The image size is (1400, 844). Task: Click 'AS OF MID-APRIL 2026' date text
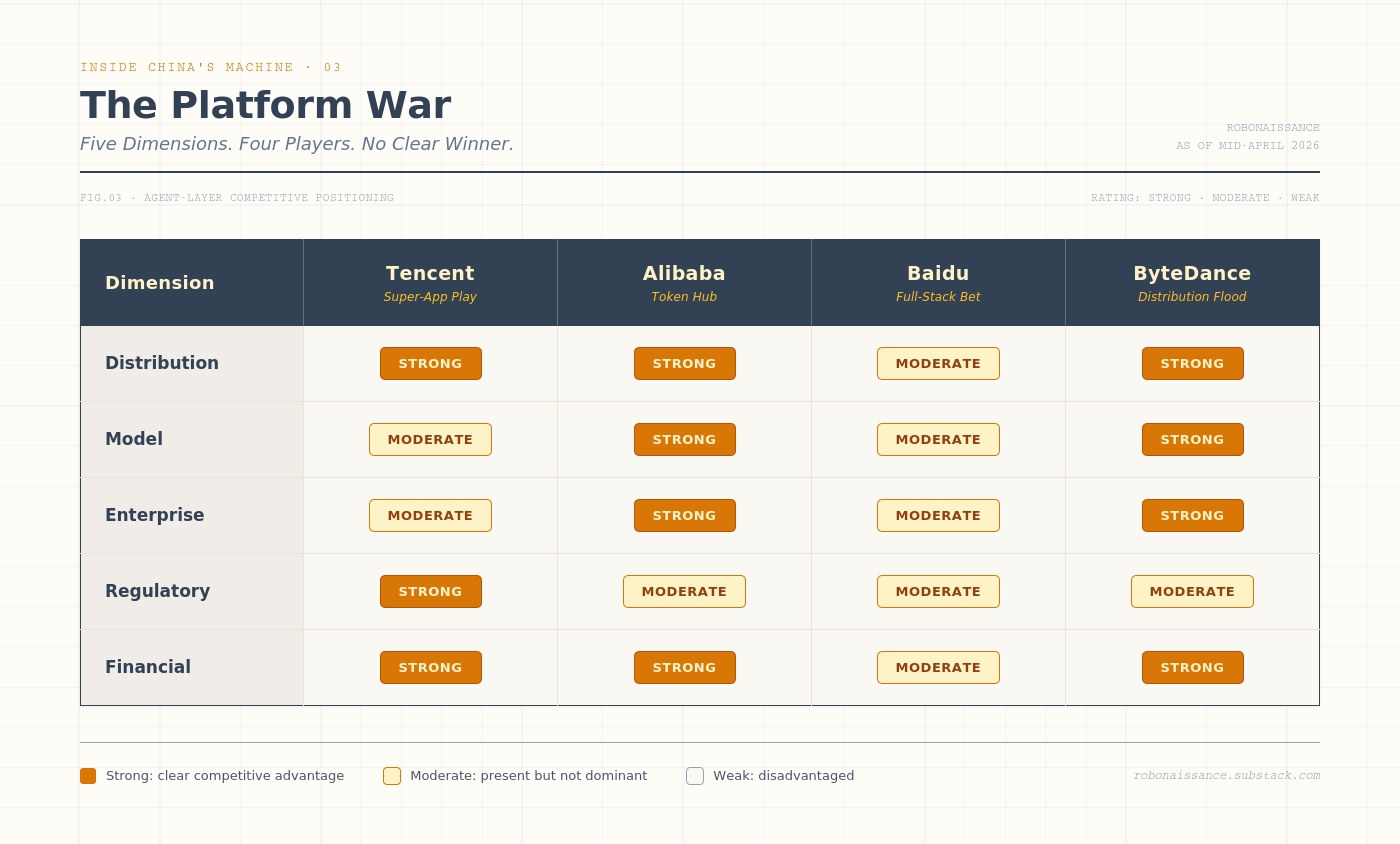click(x=1248, y=146)
